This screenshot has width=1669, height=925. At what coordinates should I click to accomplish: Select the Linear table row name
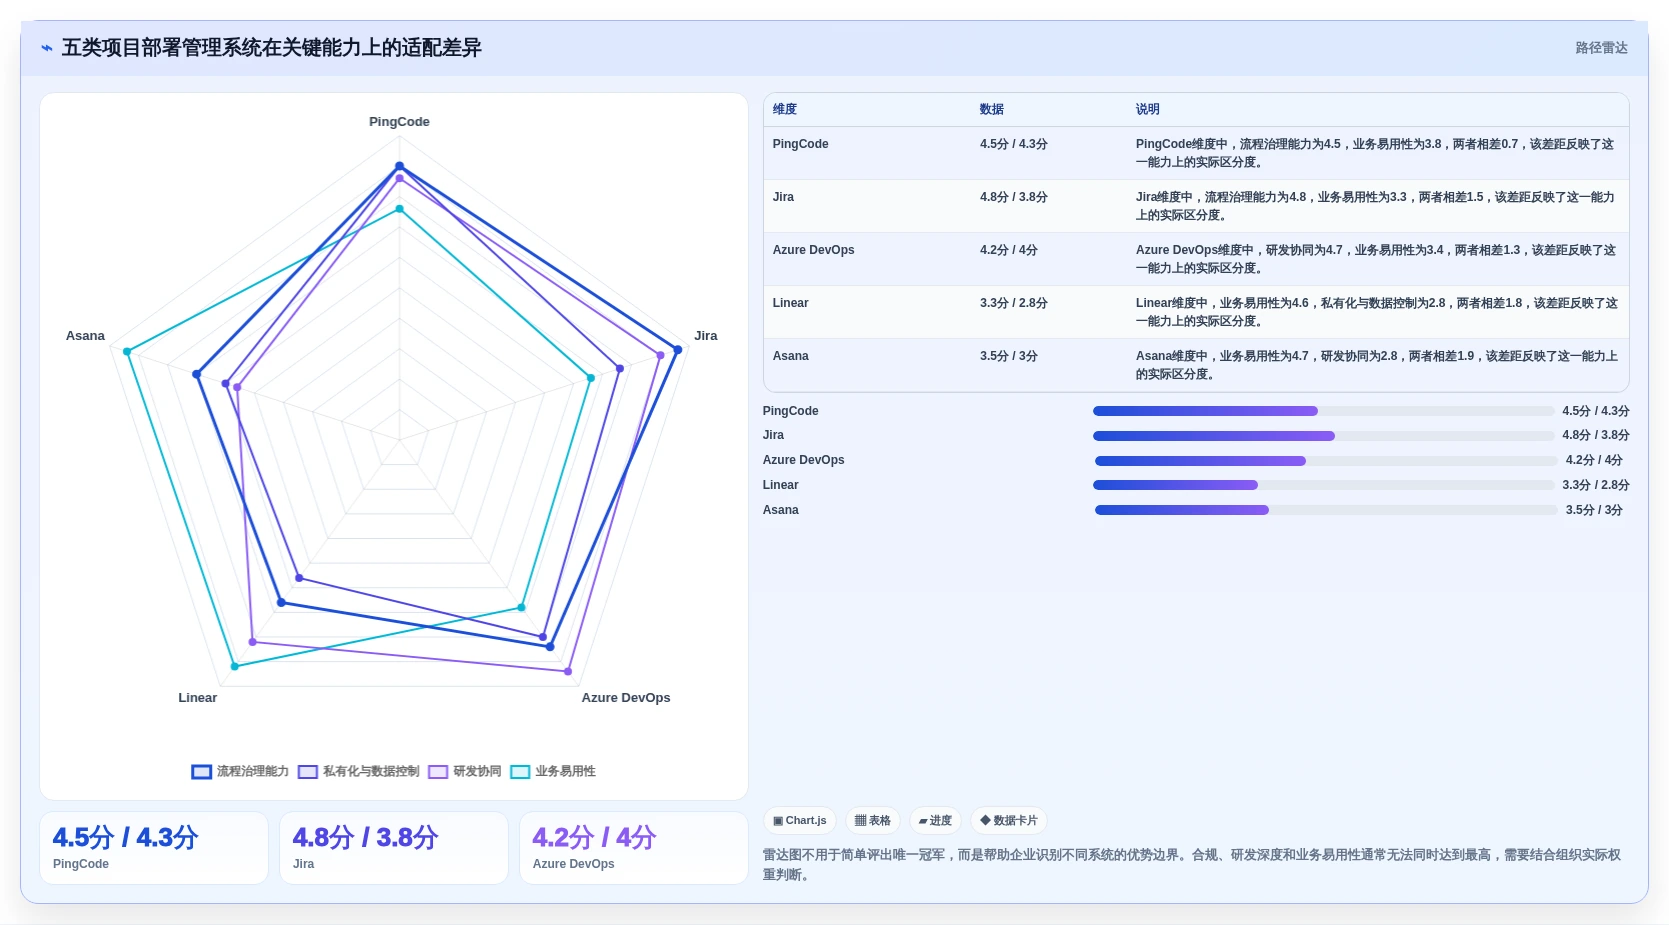790,303
